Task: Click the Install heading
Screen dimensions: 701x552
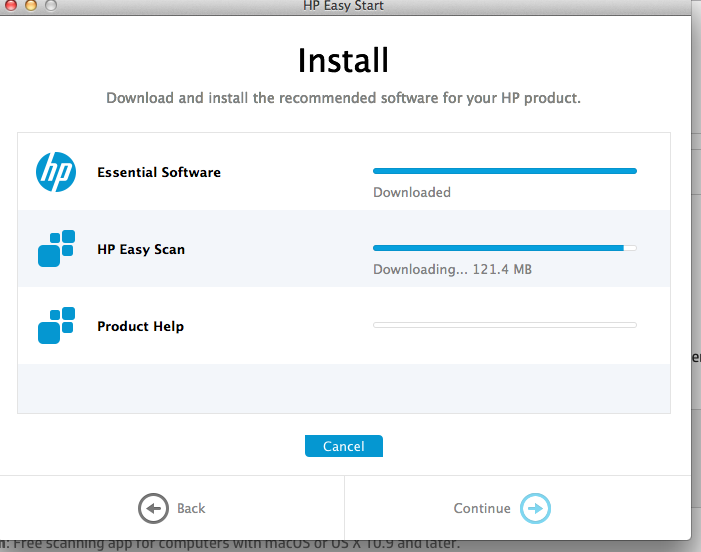Action: tap(343, 61)
